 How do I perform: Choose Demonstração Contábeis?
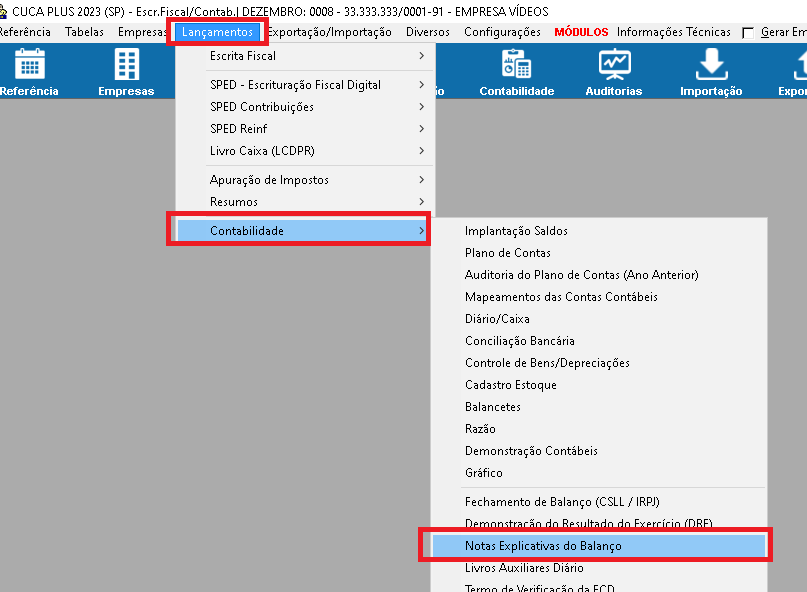click(x=599, y=451)
